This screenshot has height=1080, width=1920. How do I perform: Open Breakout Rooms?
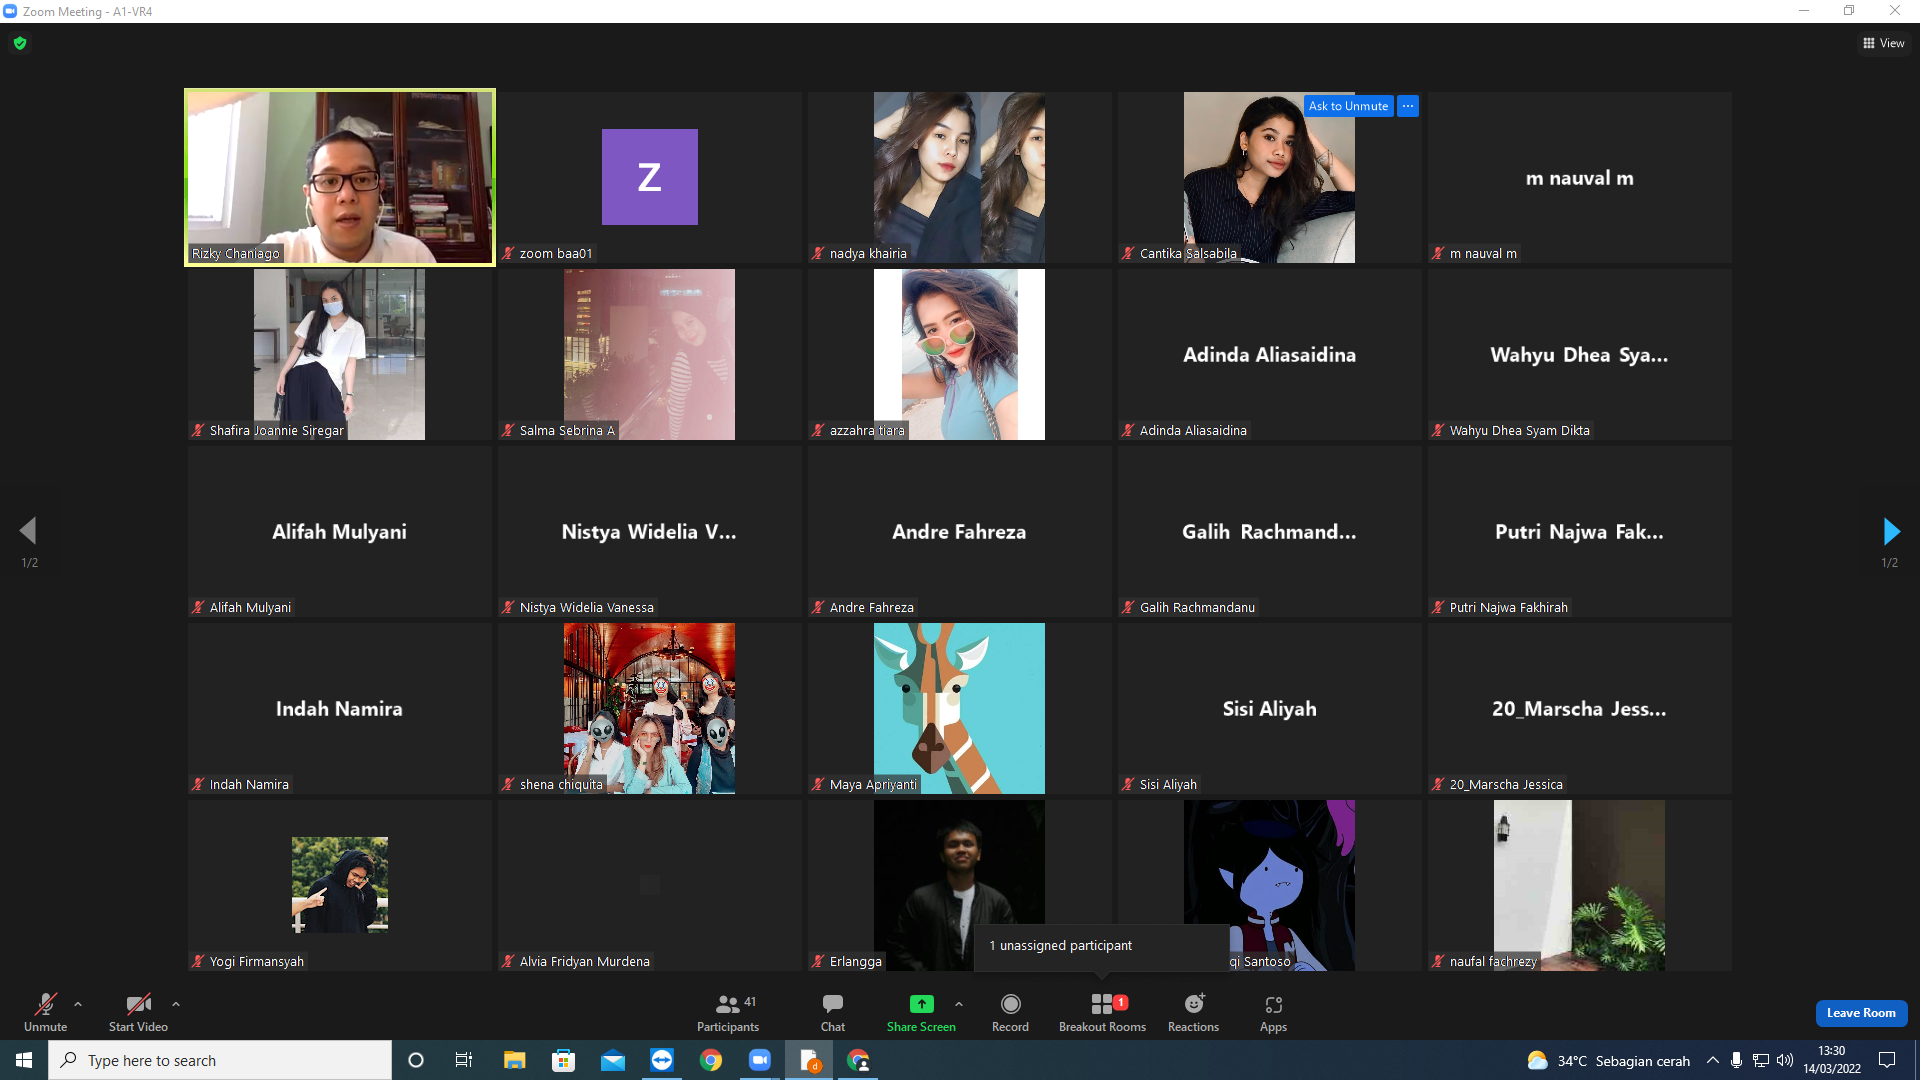pyautogui.click(x=1102, y=1012)
